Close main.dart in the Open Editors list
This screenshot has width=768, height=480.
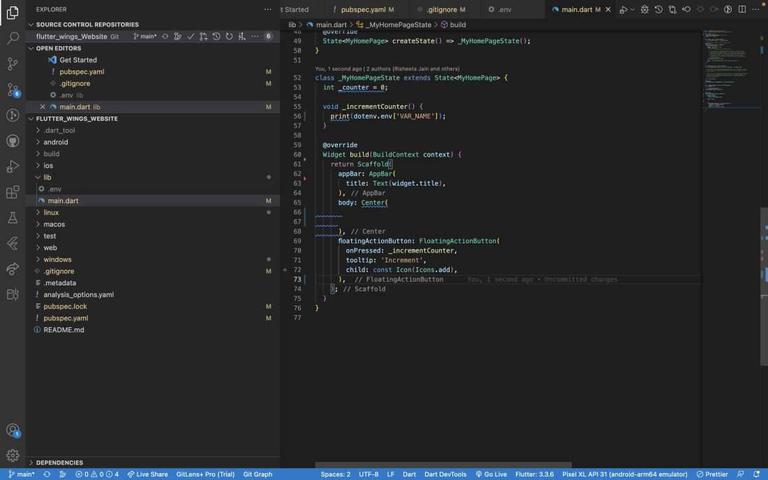click(43, 107)
